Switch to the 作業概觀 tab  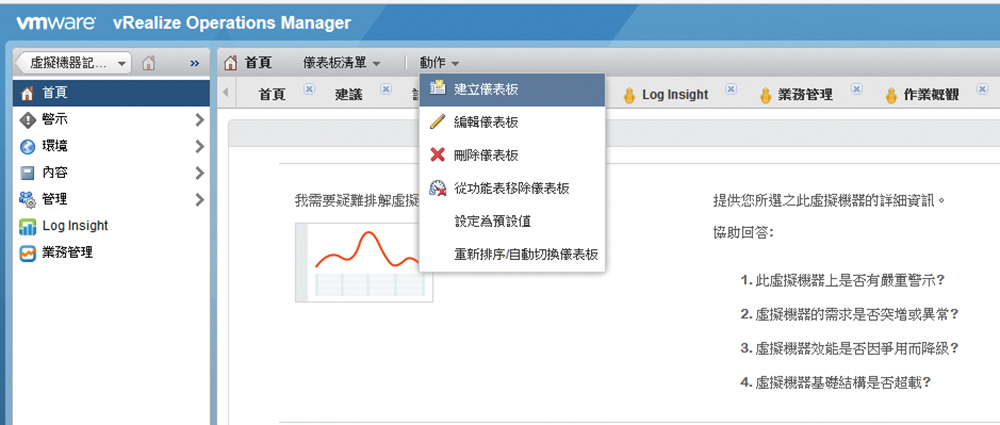(x=930, y=95)
